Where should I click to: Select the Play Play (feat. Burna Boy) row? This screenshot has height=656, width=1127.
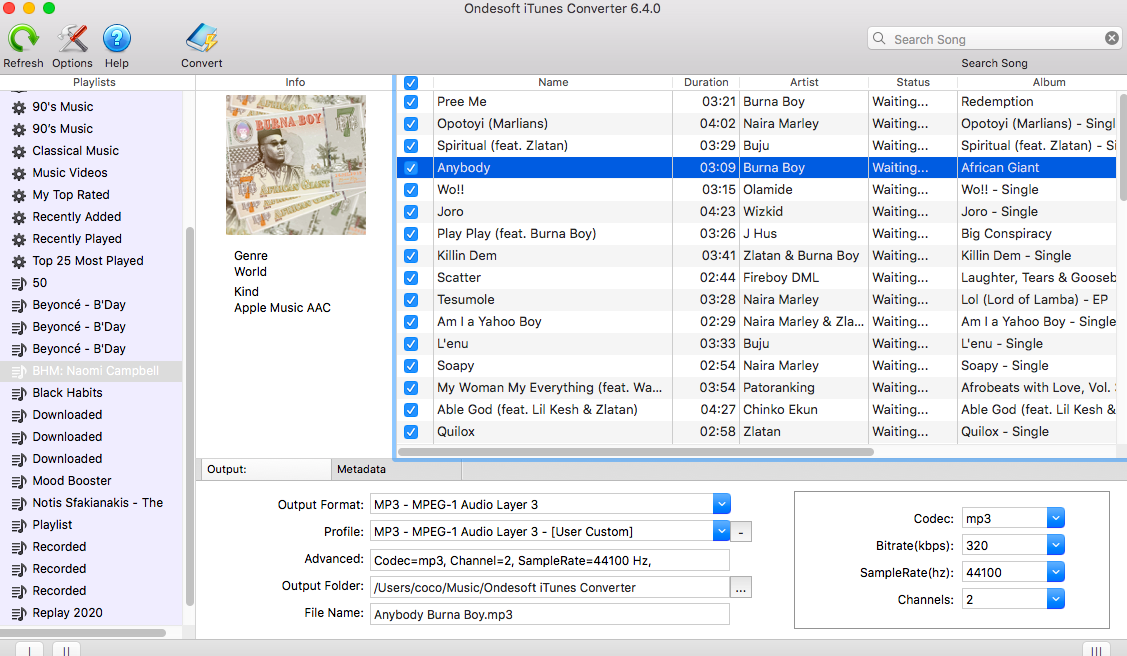757,234
